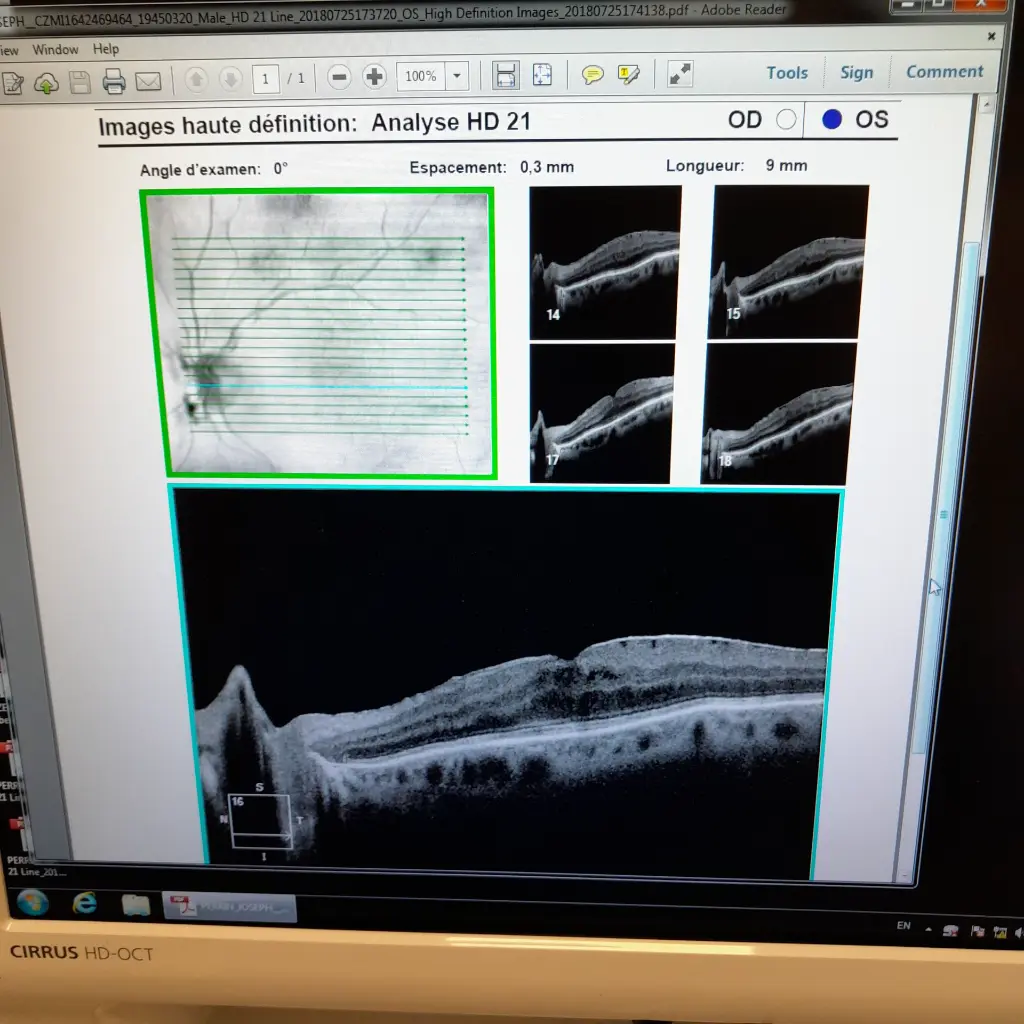
Task: Switch to read mode with the expand-arrows icon
Action: click(x=680, y=73)
